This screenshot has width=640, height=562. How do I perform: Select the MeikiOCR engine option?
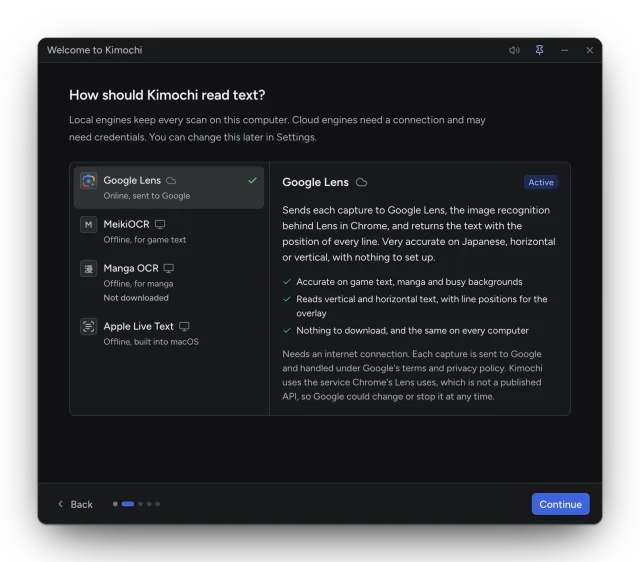[169, 231]
